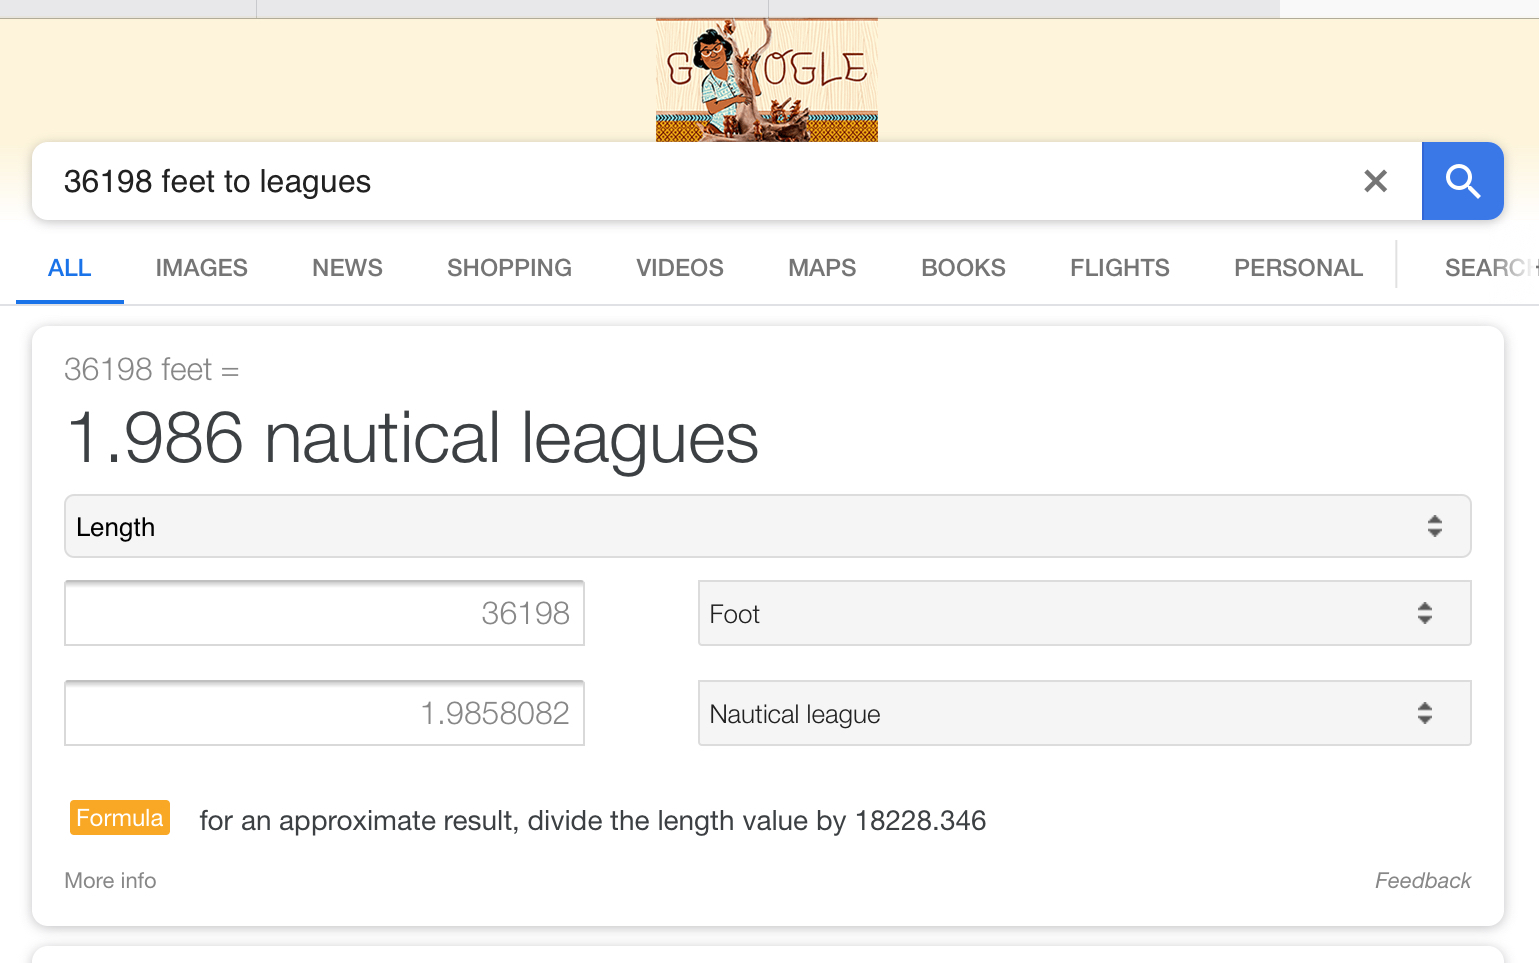
Task: Click the "36198 feet =" heading text
Action: 151,370
